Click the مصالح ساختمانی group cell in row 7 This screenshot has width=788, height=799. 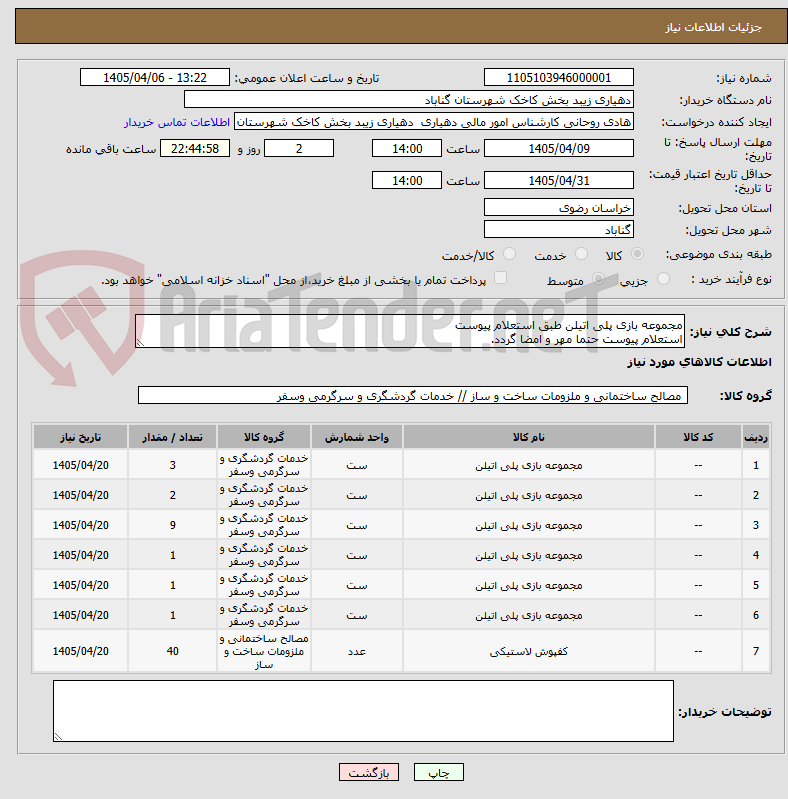264,651
